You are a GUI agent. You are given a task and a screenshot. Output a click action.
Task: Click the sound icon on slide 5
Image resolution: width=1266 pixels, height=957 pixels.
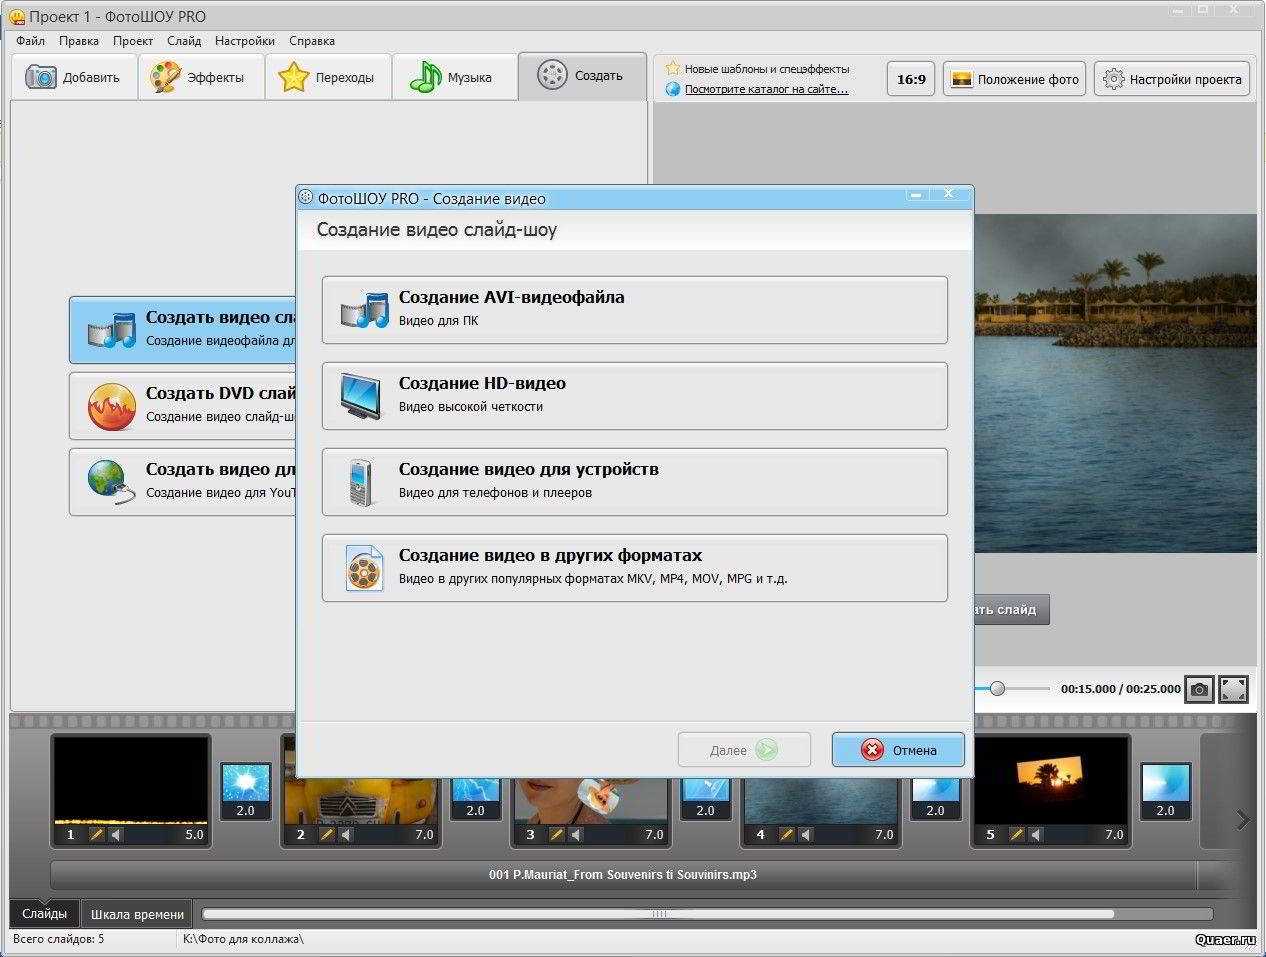(1036, 834)
